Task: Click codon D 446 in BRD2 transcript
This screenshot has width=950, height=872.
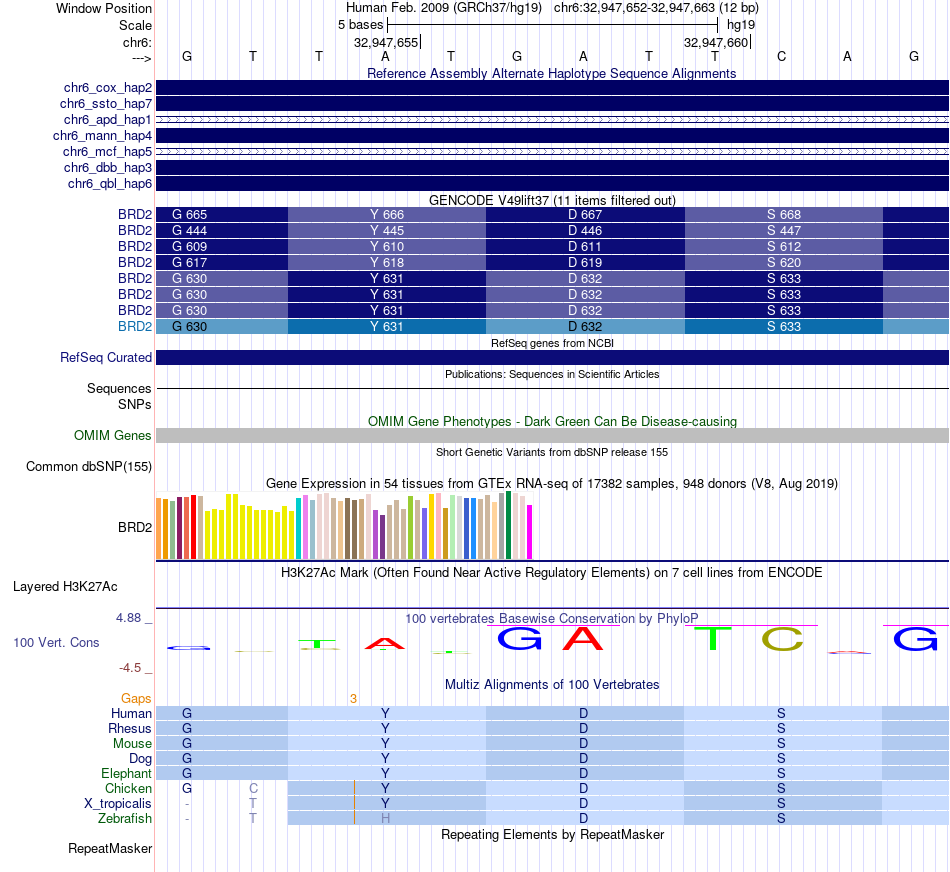Action: (x=585, y=230)
